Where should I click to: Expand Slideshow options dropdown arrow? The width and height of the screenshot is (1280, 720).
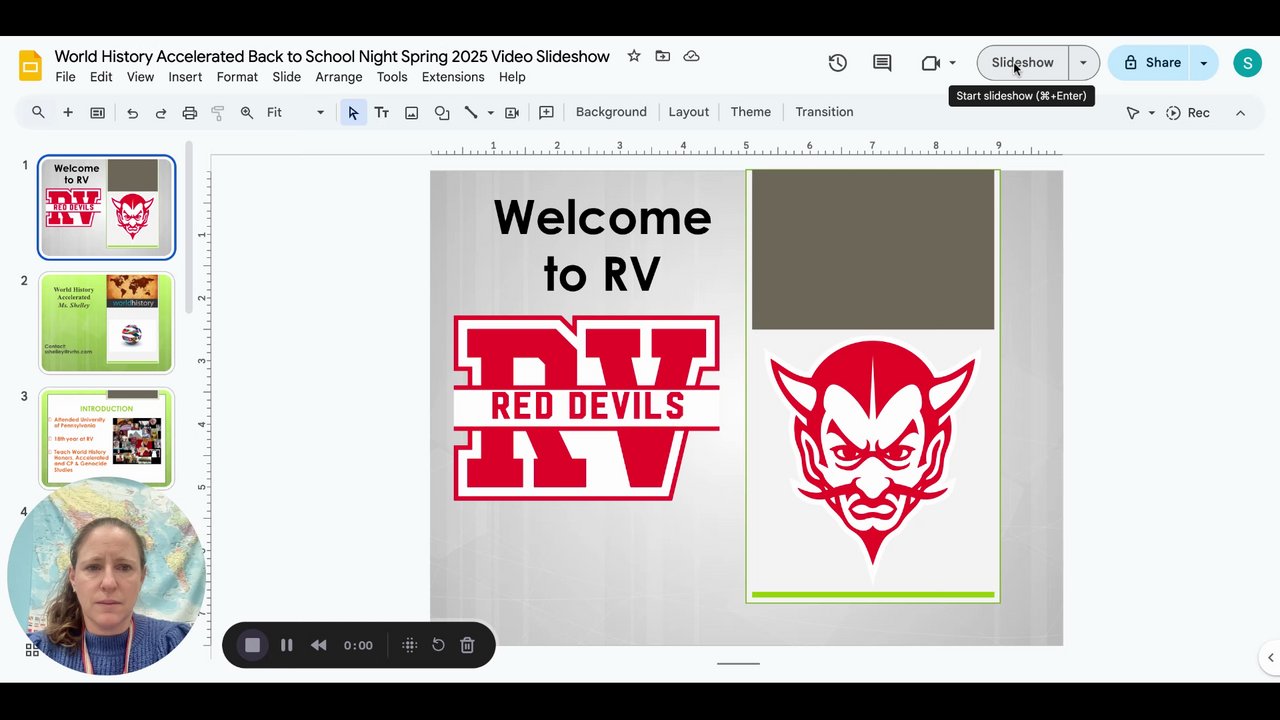1083,63
